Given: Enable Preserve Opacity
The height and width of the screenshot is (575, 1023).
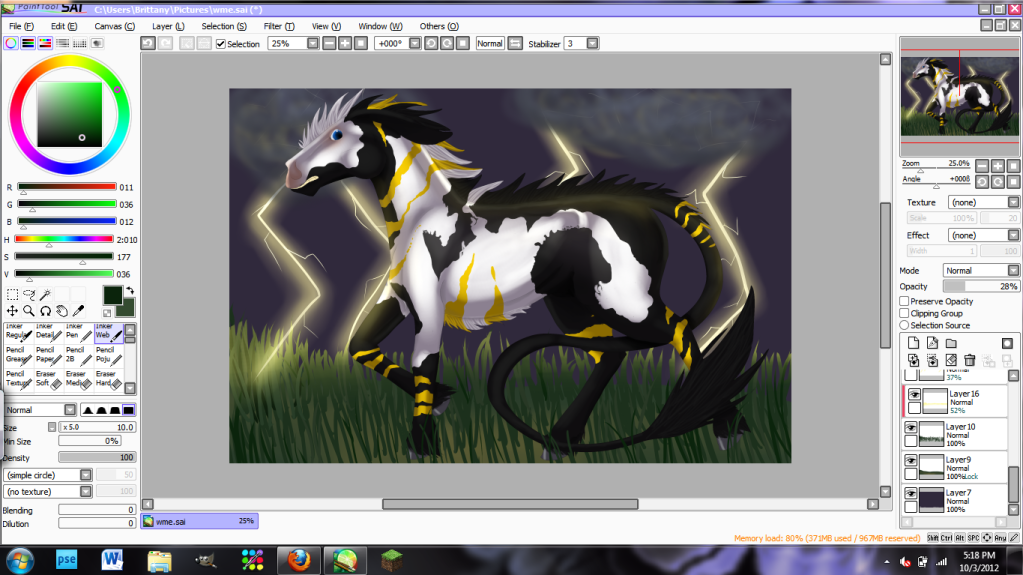Looking at the screenshot, I should point(904,302).
